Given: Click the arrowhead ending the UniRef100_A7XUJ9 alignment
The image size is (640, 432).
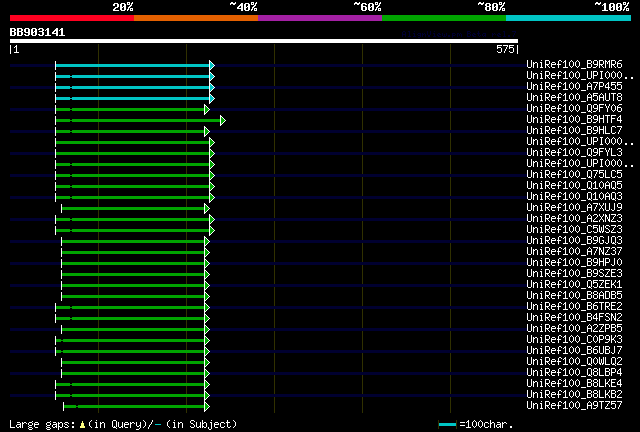Looking at the screenshot, I should [207, 209].
